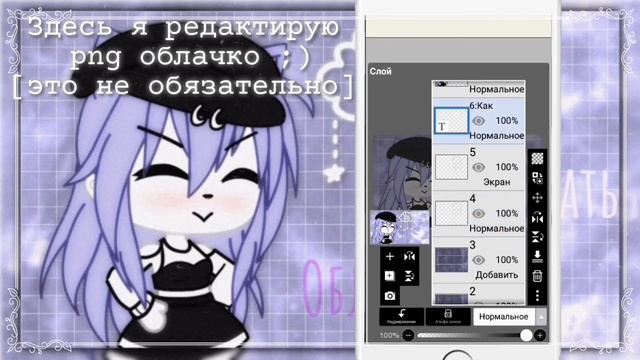The image size is (640, 360).
Task: Click the 100% opacity value of layer 4
Action: (507, 213)
